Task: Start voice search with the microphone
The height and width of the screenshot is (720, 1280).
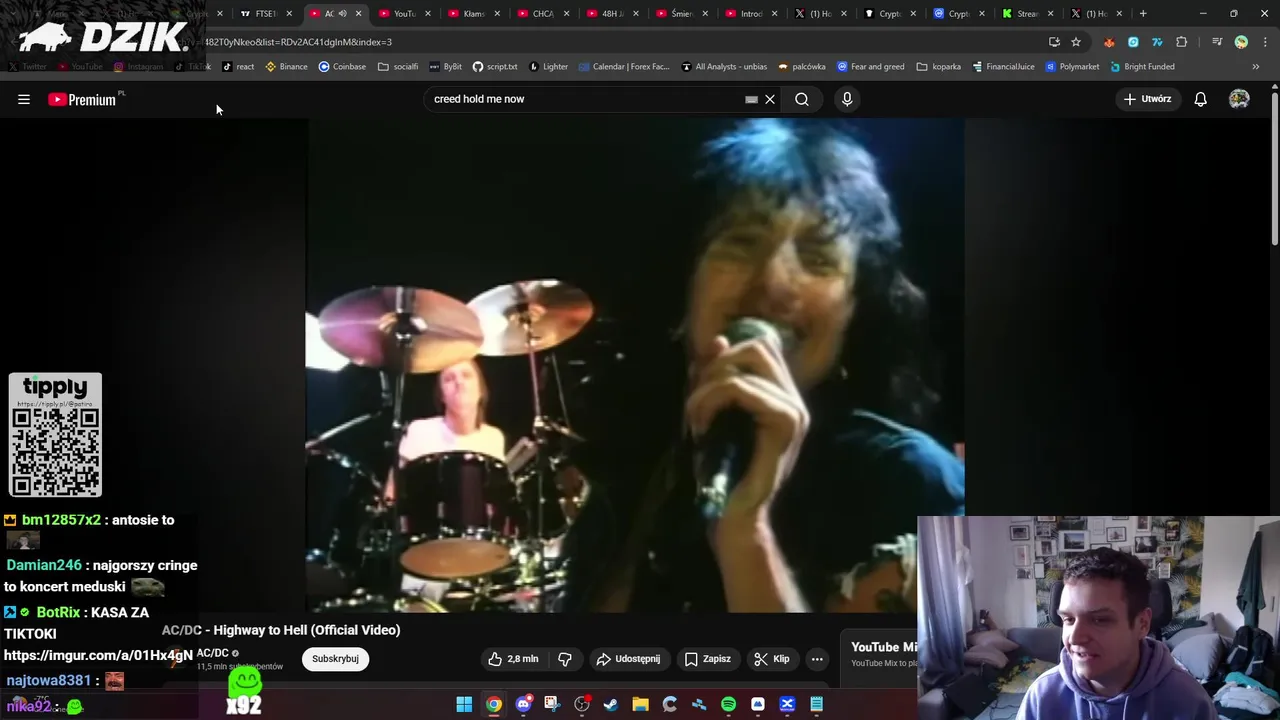Action: point(847,99)
